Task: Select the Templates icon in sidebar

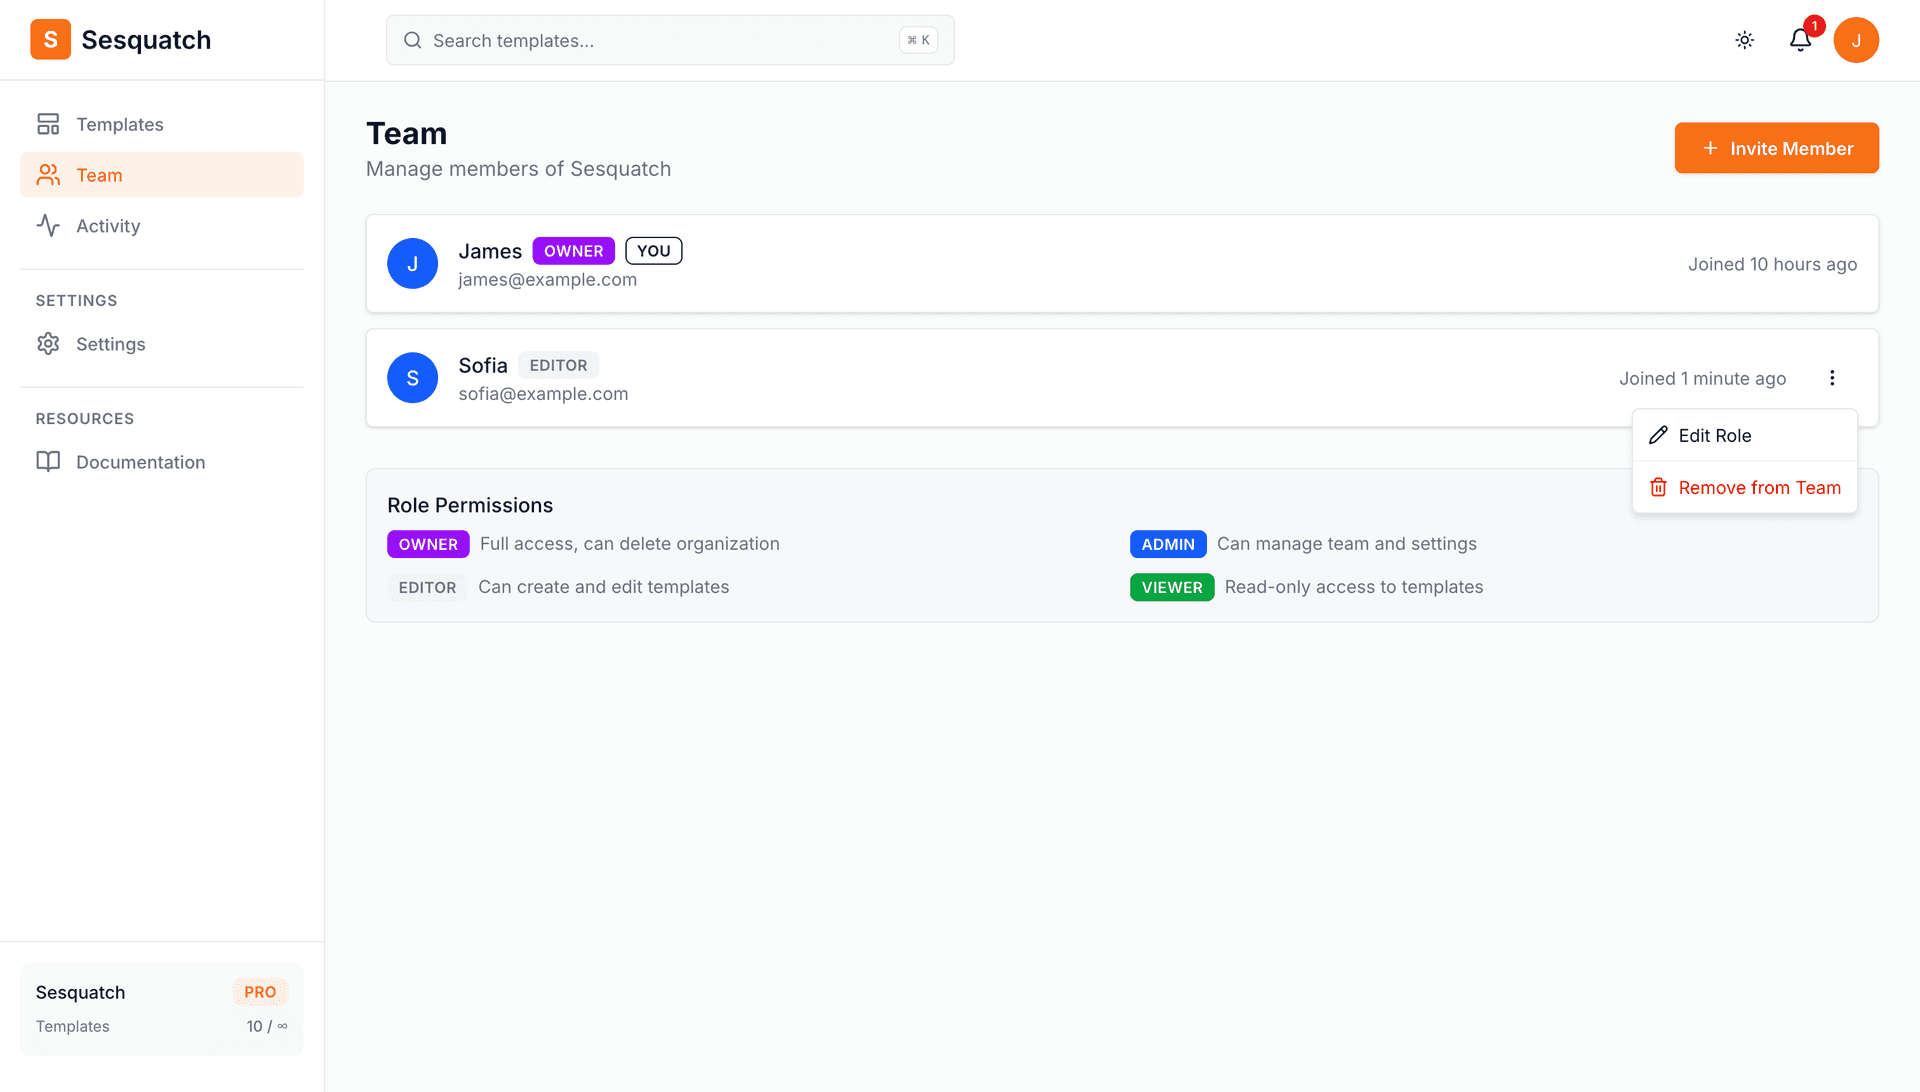Action: [48, 123]
